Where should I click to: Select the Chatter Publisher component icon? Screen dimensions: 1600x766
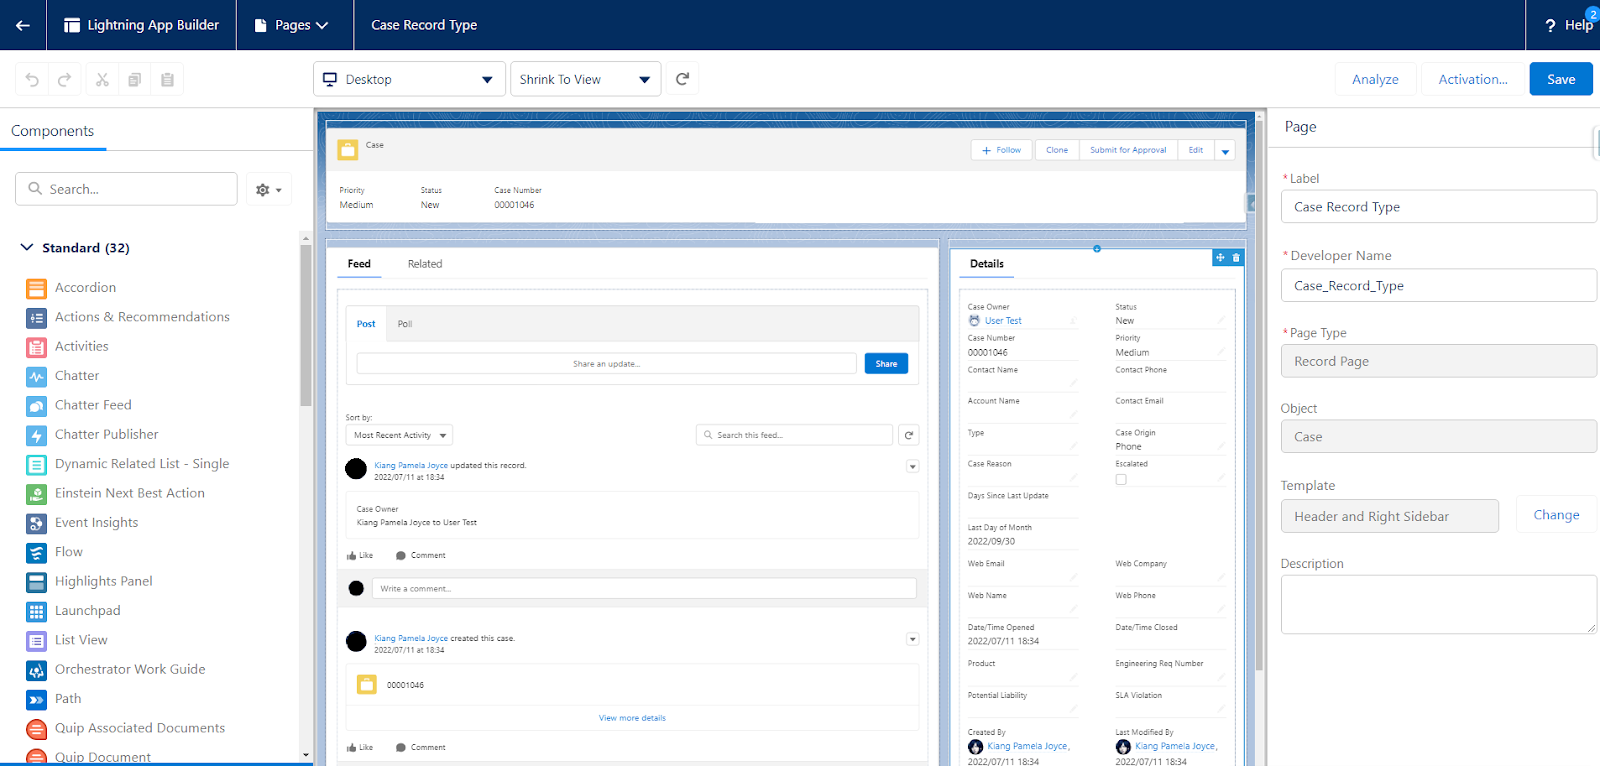click(x=37, y=435)
